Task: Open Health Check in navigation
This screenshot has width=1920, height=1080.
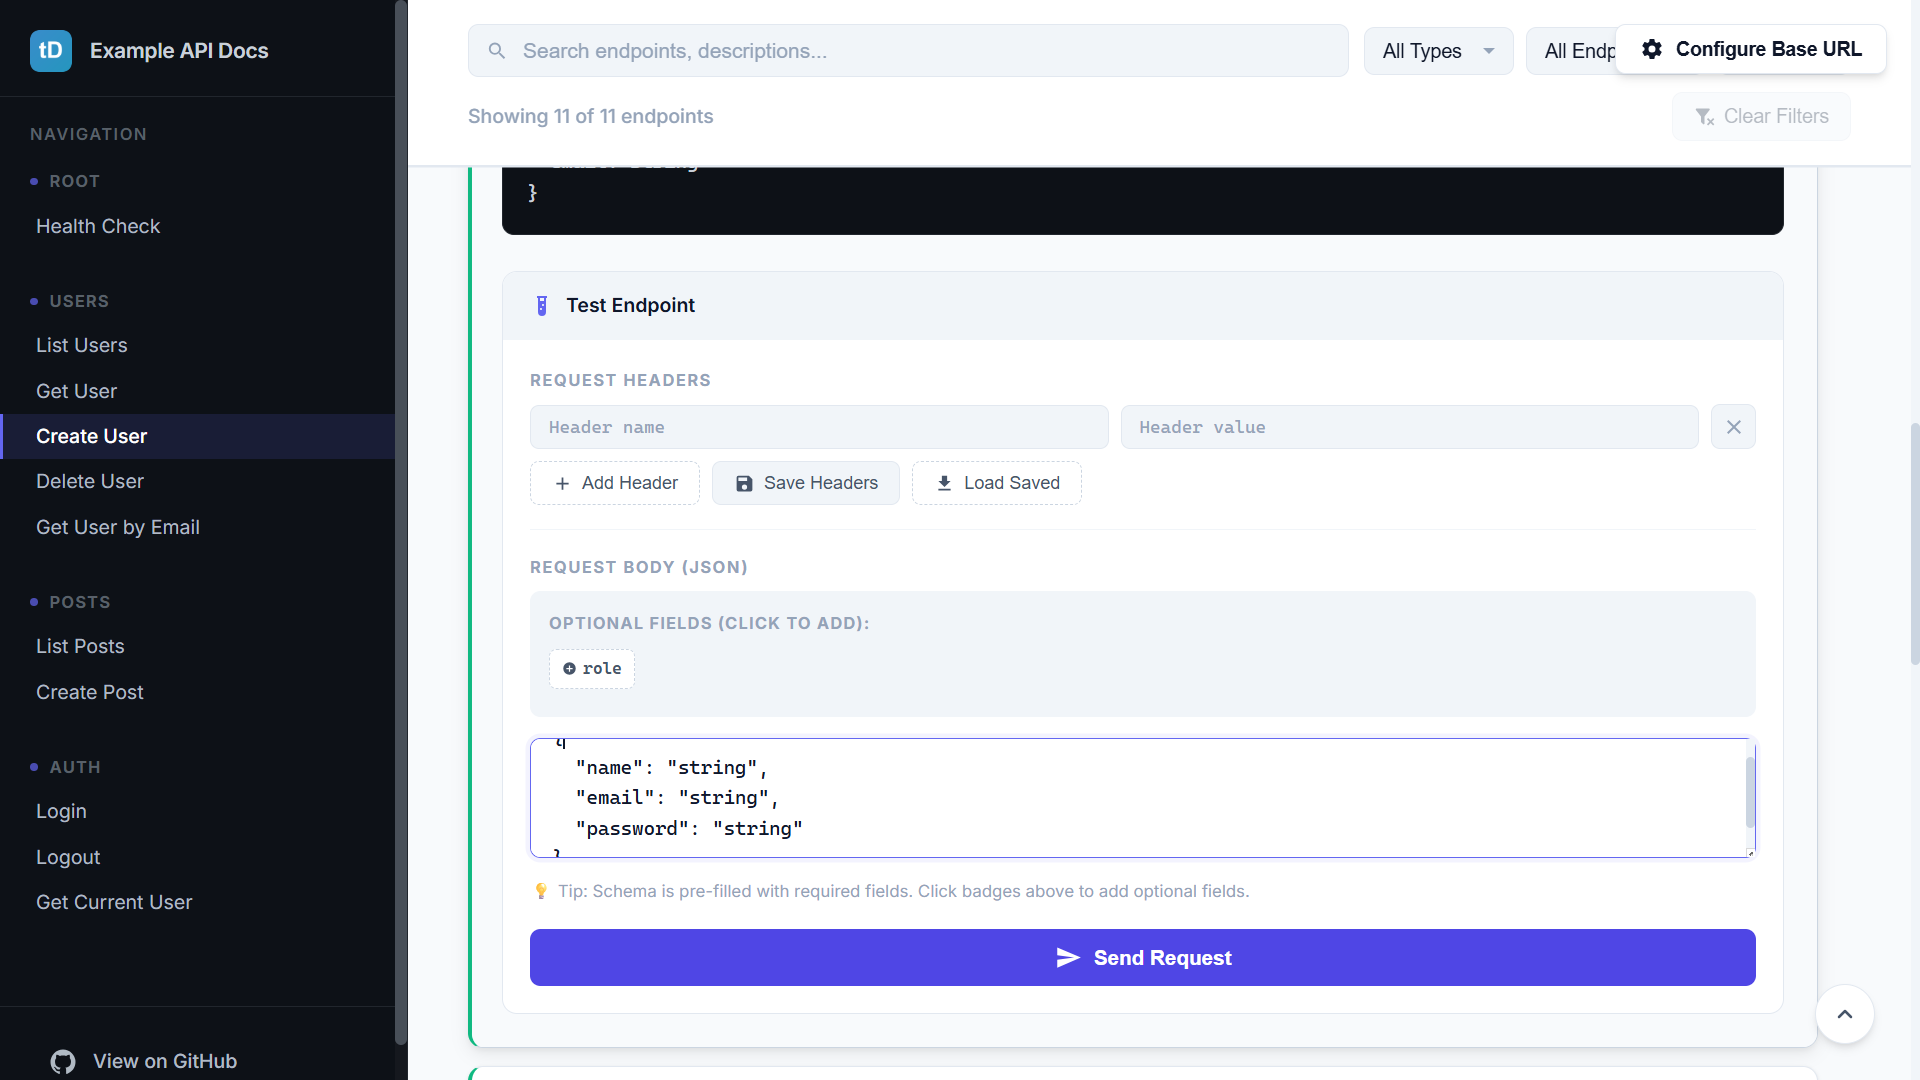Action: pyautogui.click(x=98, y=227)
